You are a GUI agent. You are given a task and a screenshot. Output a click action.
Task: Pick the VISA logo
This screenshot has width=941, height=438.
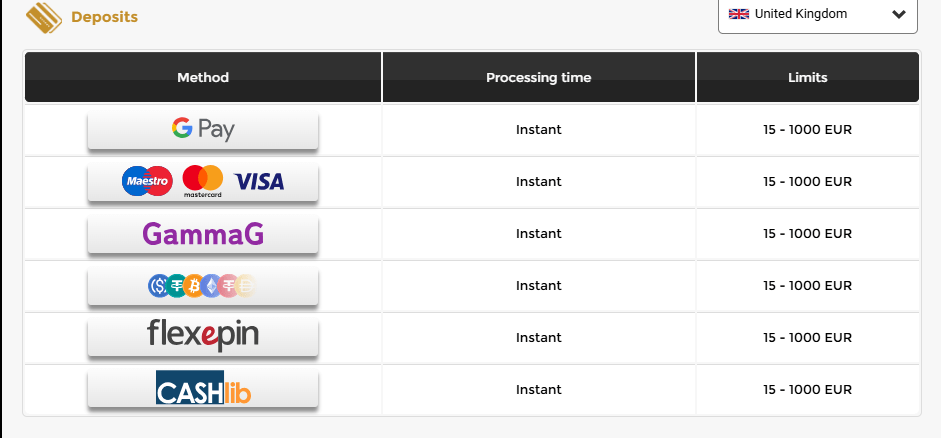259,181
